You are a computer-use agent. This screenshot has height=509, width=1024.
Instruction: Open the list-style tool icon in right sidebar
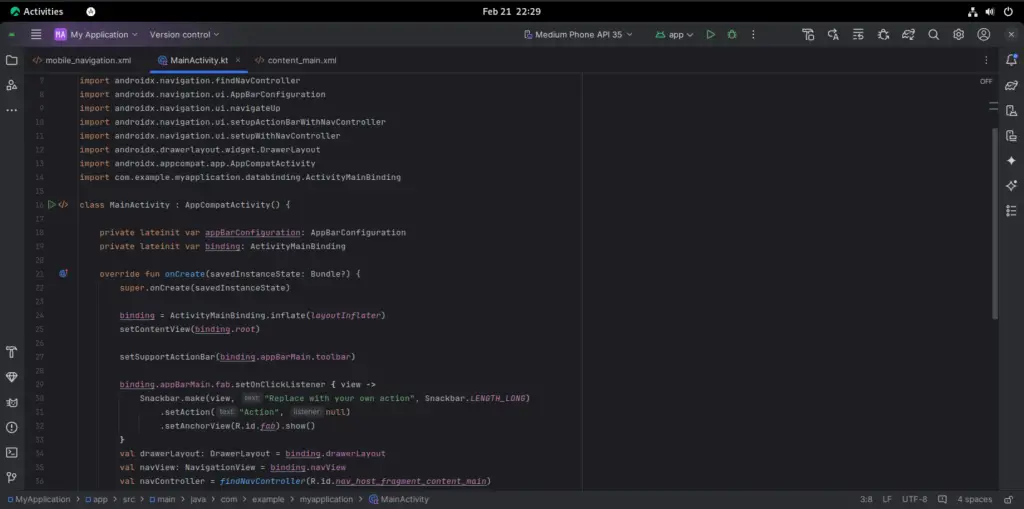click(1012, 210)
